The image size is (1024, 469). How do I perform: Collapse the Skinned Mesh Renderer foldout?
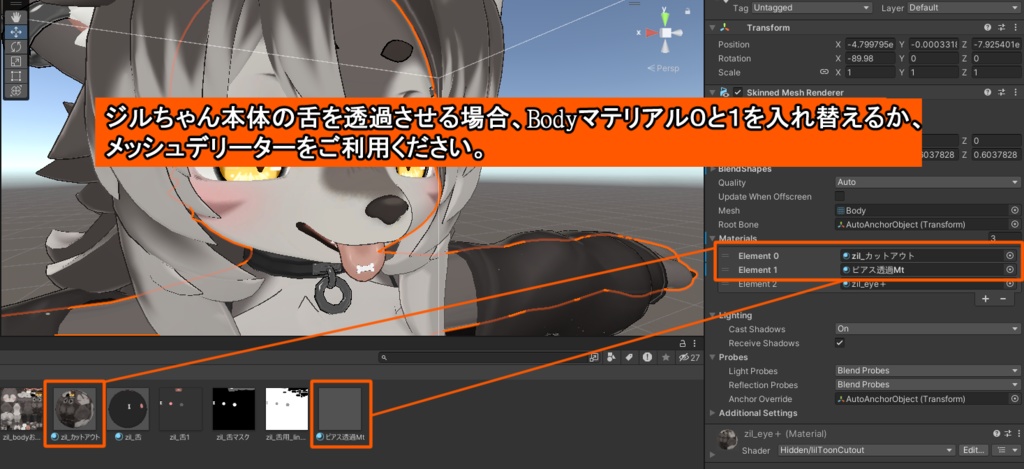[x=712, y=93]
